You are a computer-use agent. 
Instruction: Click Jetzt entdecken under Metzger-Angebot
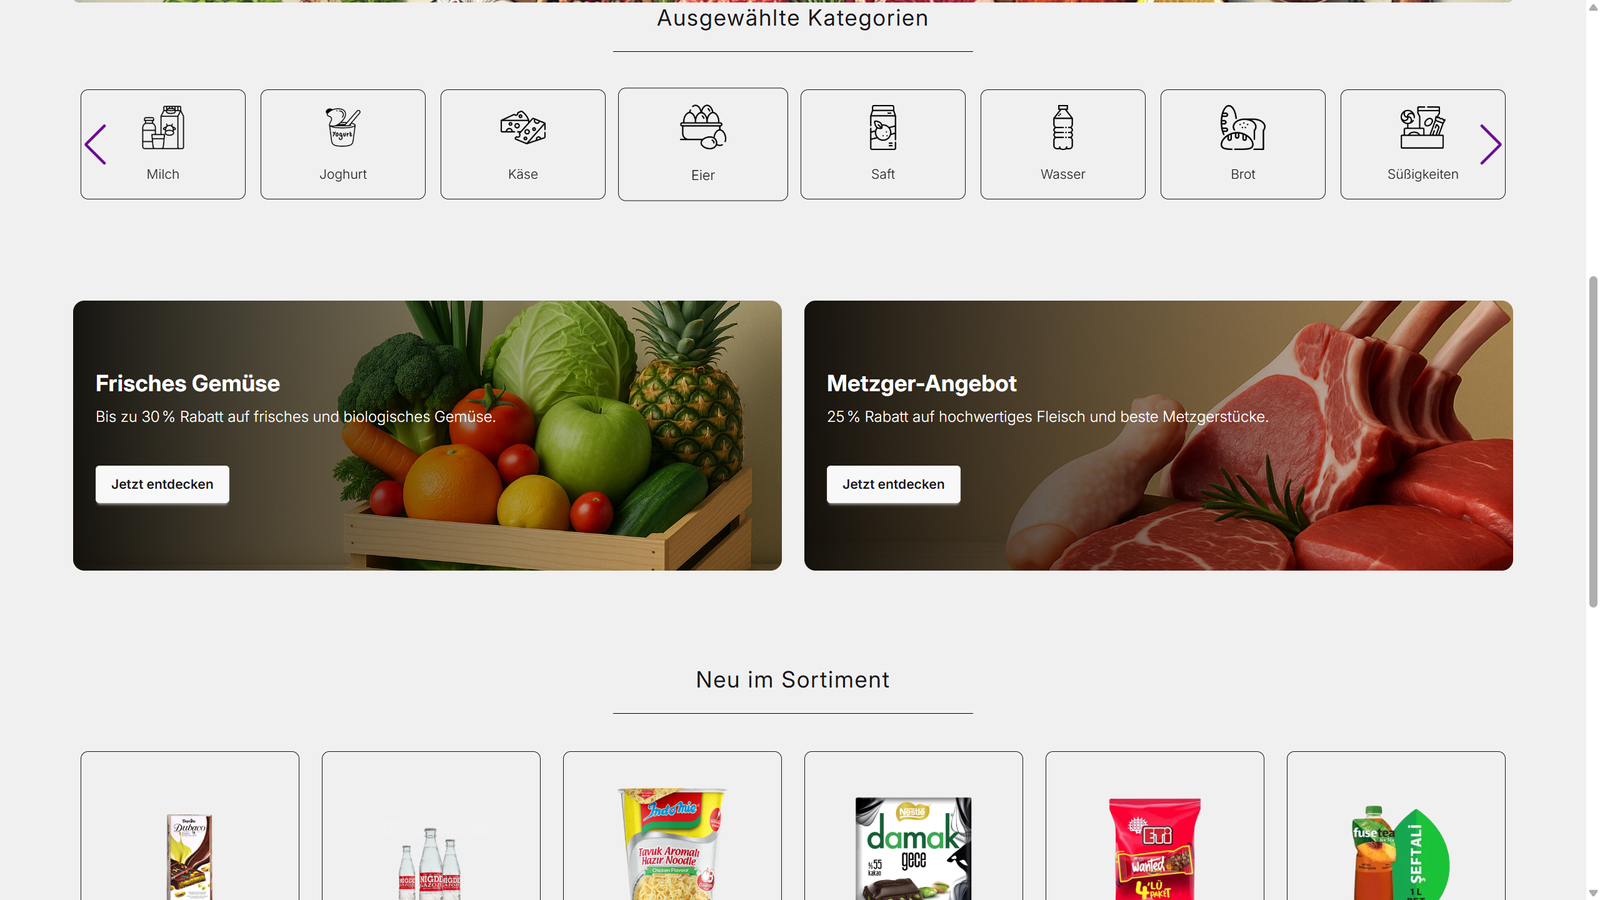pyautogui.click(x=893, y=484)
